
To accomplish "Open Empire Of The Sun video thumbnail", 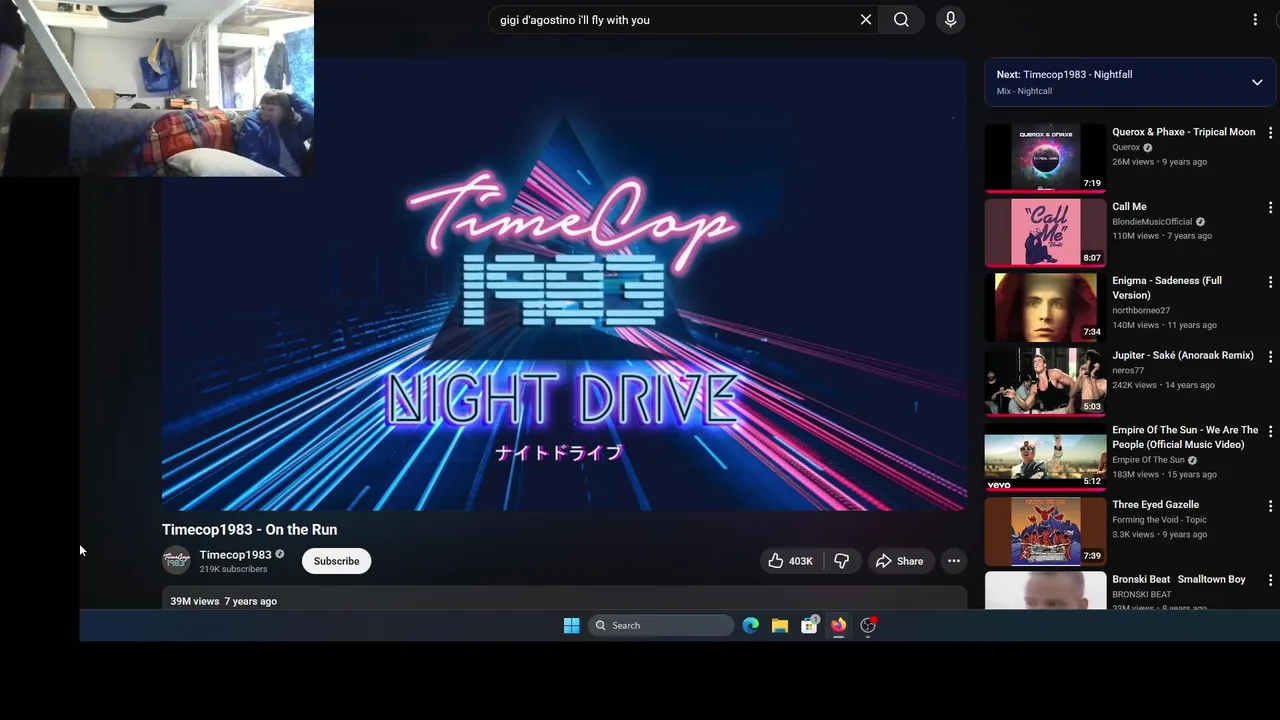I will coord(1045,455).
